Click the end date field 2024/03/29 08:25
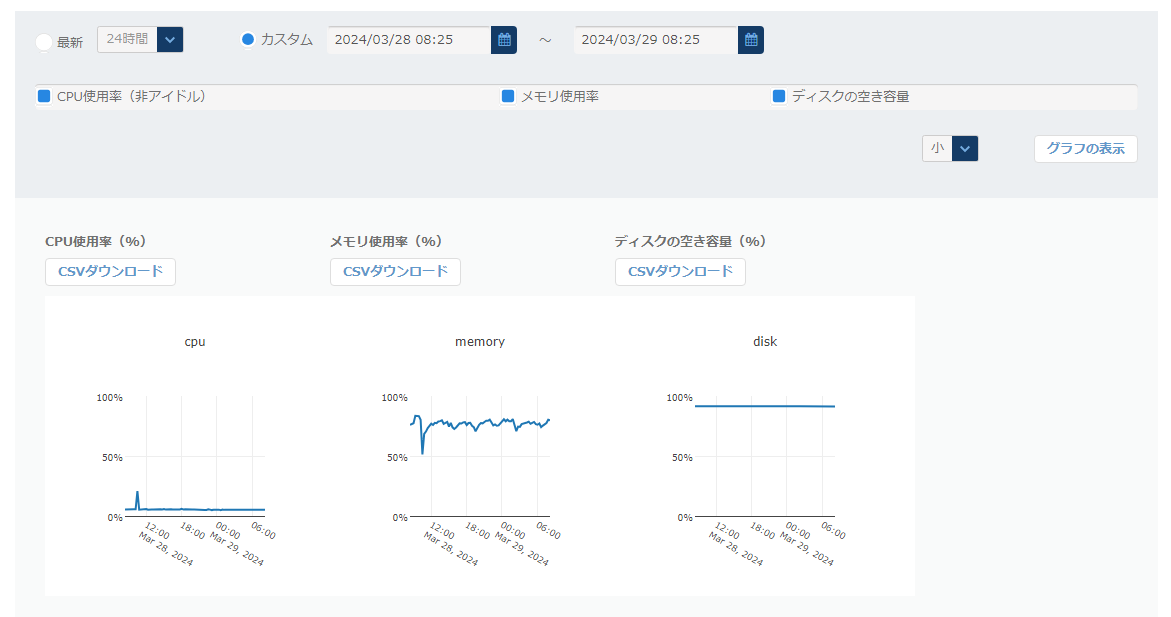 [655, 40]
